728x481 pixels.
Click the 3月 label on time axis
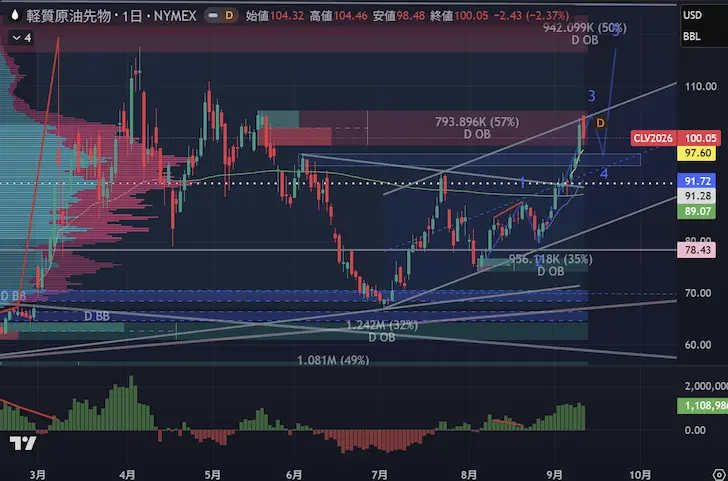pos(38,474)
